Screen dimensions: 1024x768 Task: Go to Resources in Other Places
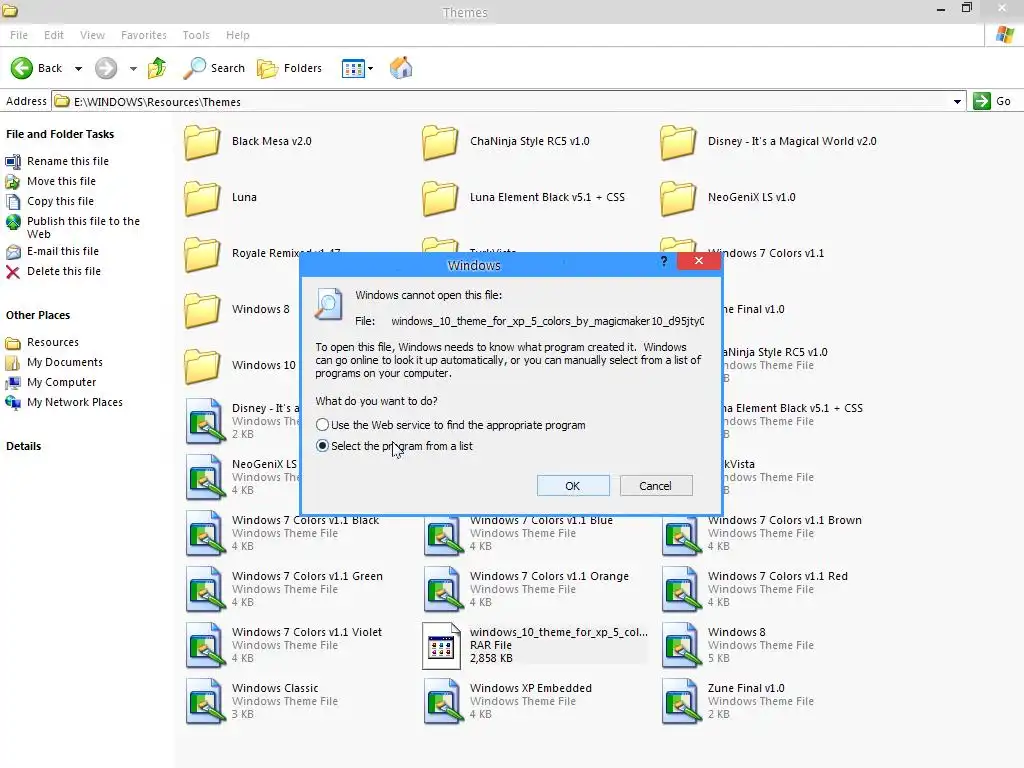(53, 342)
